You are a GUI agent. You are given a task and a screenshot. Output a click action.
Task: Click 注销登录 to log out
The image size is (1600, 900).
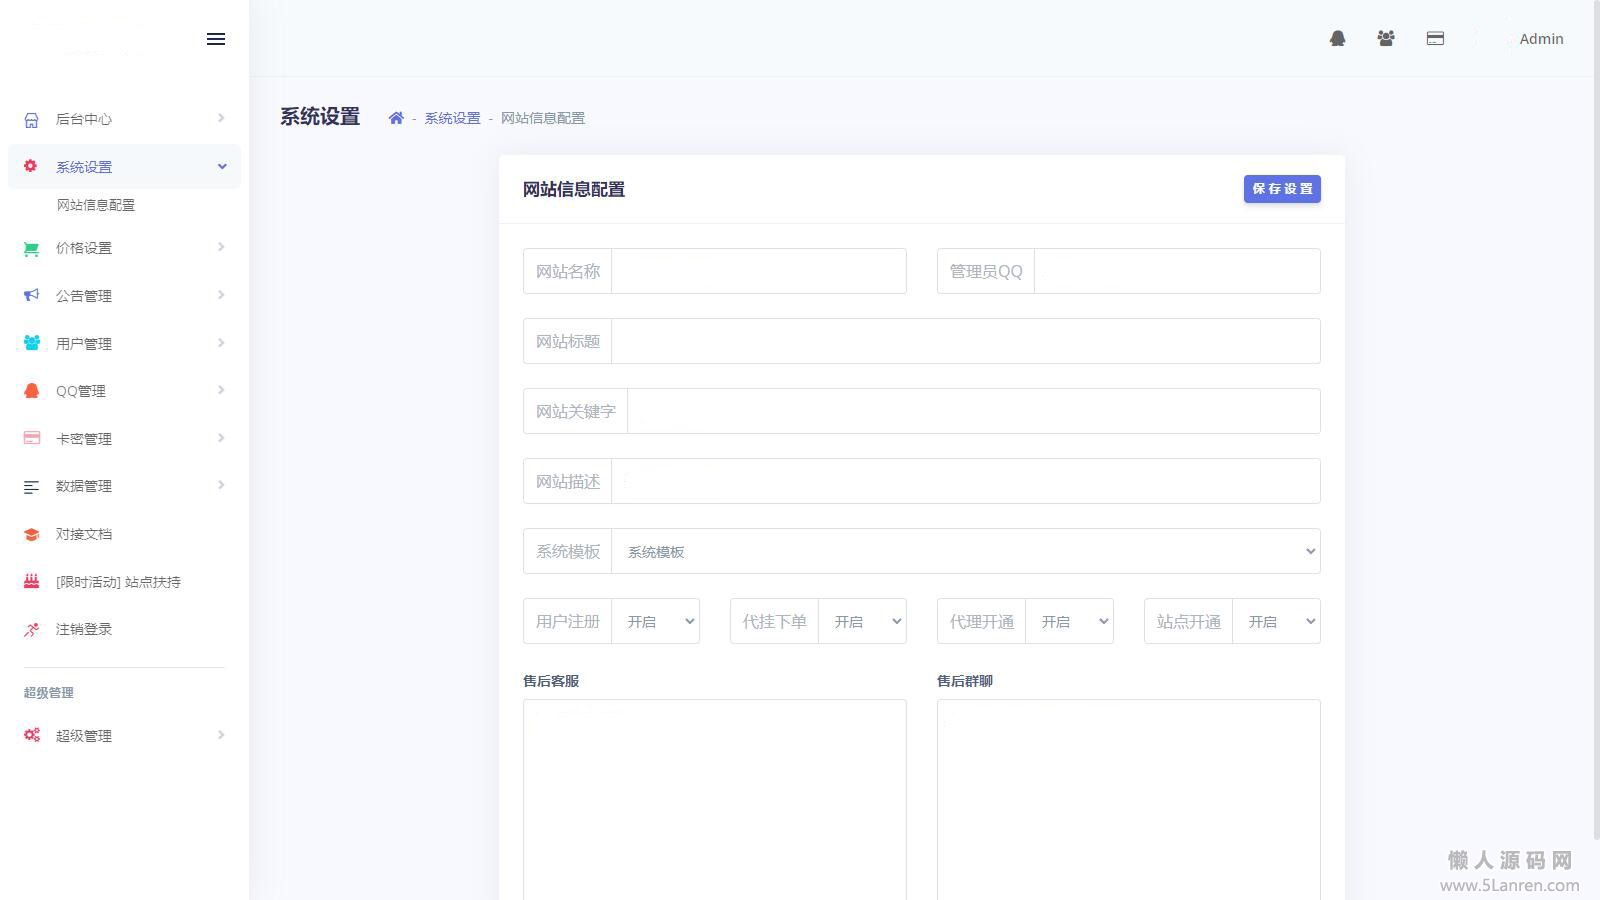point(84,629)
